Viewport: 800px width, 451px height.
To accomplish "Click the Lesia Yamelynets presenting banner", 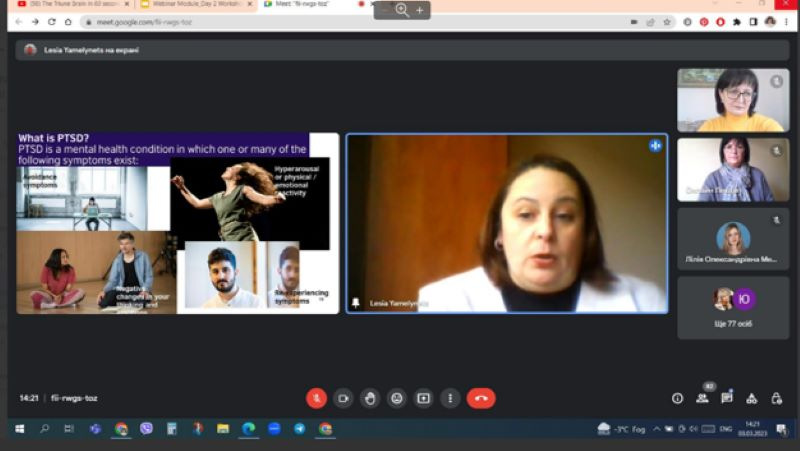I will [x=402, y=50].
